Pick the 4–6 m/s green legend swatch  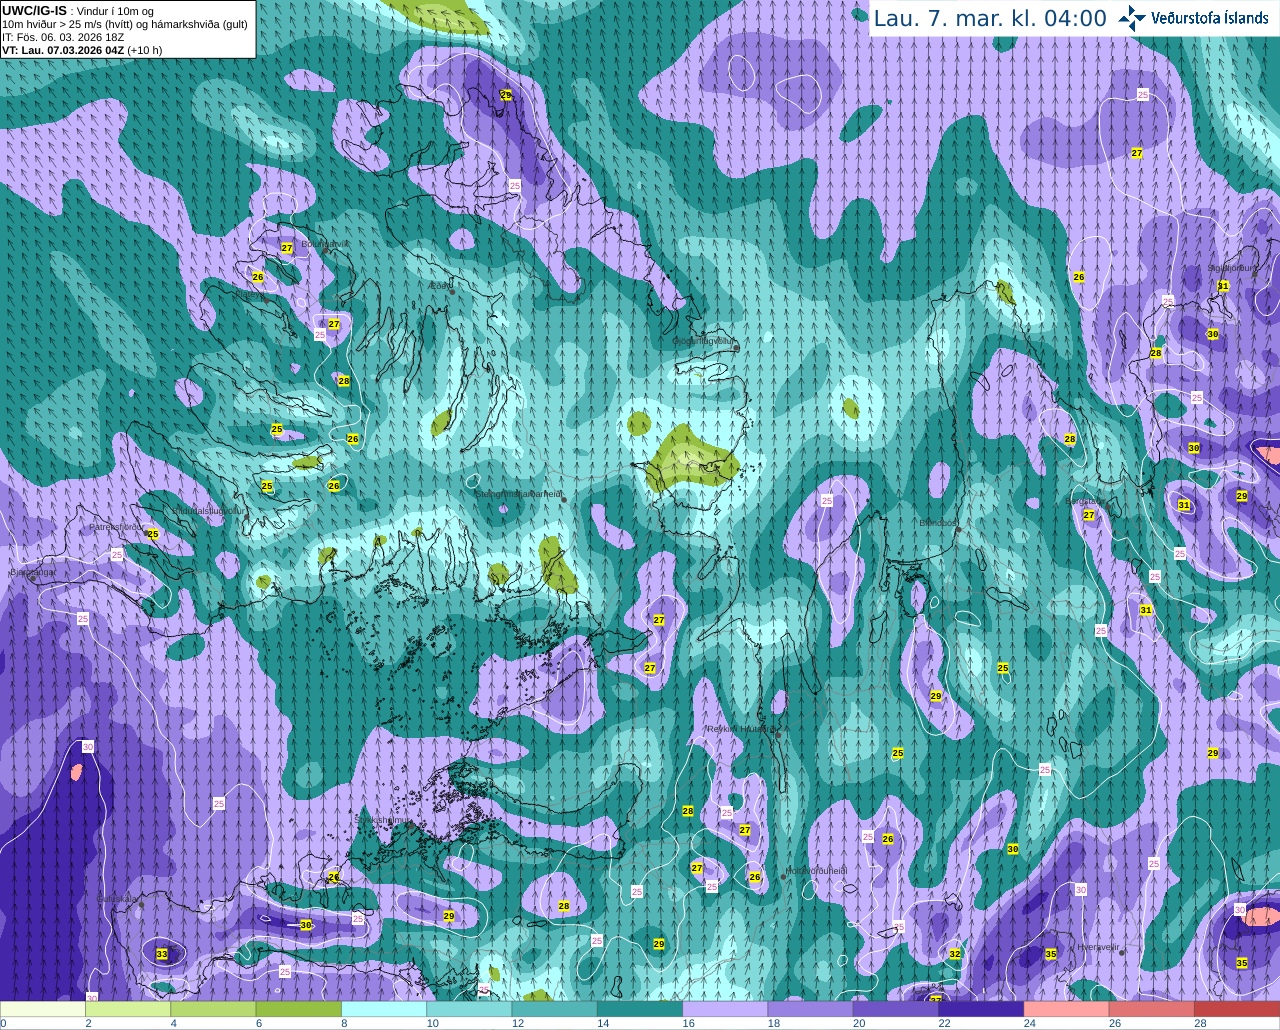pyautogui.click(x=213, y=1009)
